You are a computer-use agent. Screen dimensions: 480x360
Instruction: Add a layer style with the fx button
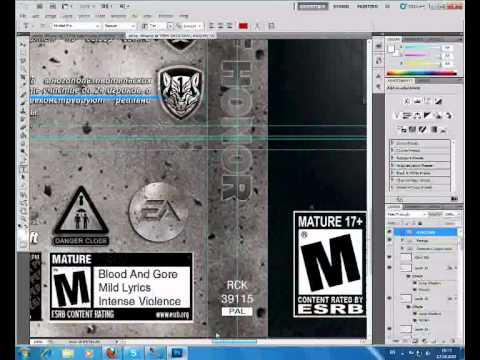(x=406, y=341)
